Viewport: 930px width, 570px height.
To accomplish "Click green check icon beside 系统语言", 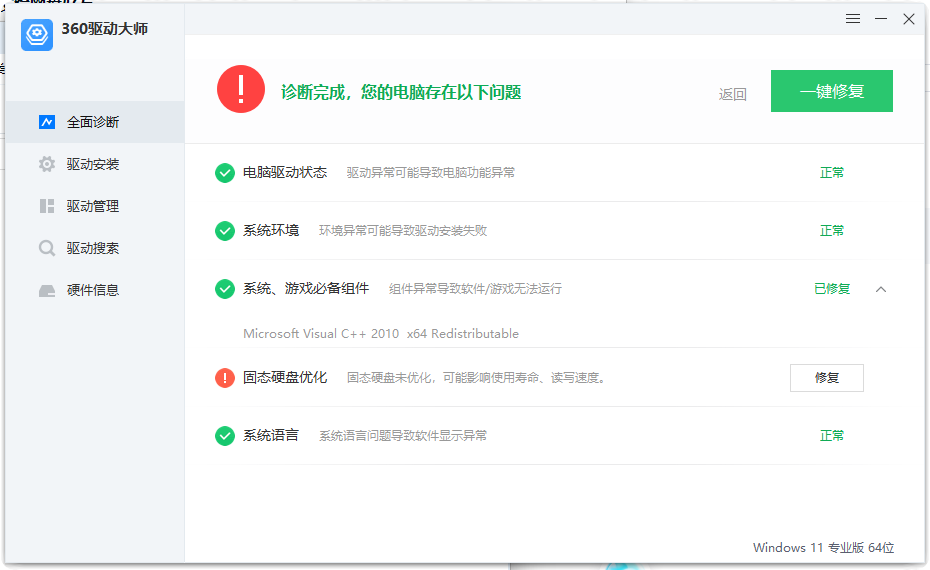I will (225, 436).
